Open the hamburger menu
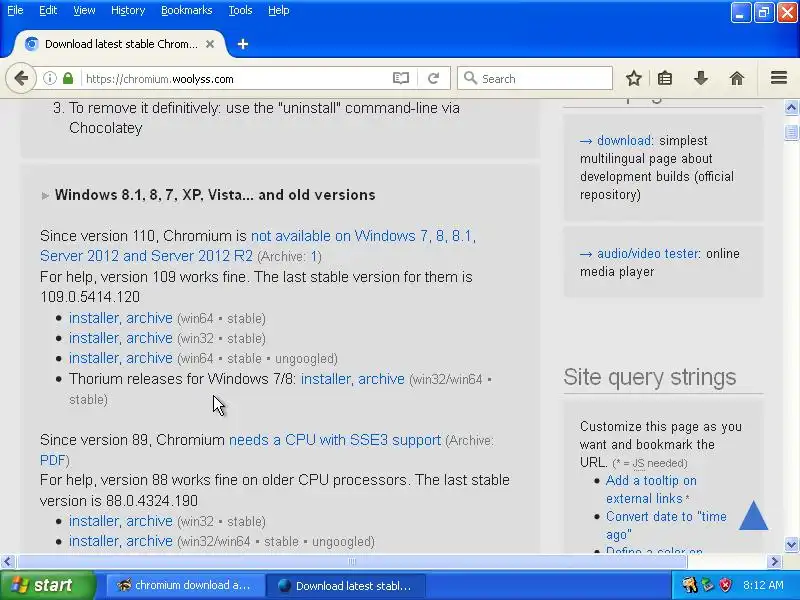Screen dimensions: 800x600 coord(779,78)
